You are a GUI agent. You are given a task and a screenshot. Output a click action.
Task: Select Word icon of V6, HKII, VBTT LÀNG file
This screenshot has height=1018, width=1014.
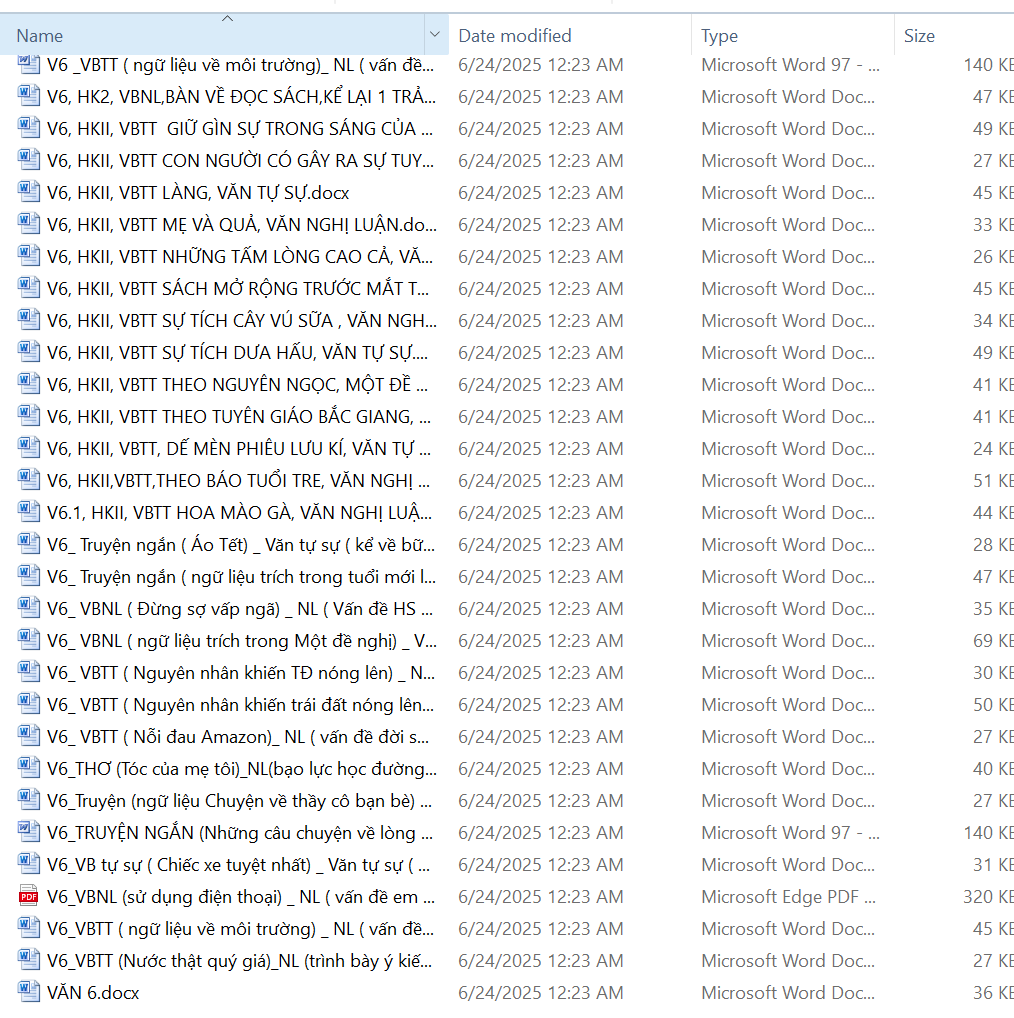(x=28, y=193)
